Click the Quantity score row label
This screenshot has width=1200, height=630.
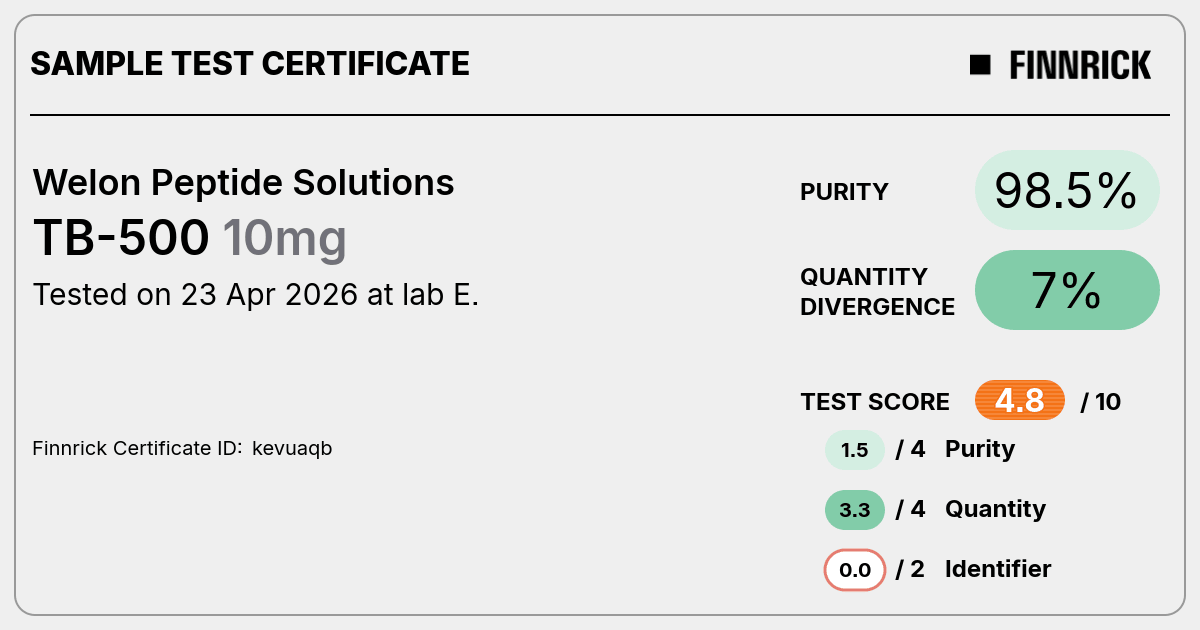(x=995, y=509)
